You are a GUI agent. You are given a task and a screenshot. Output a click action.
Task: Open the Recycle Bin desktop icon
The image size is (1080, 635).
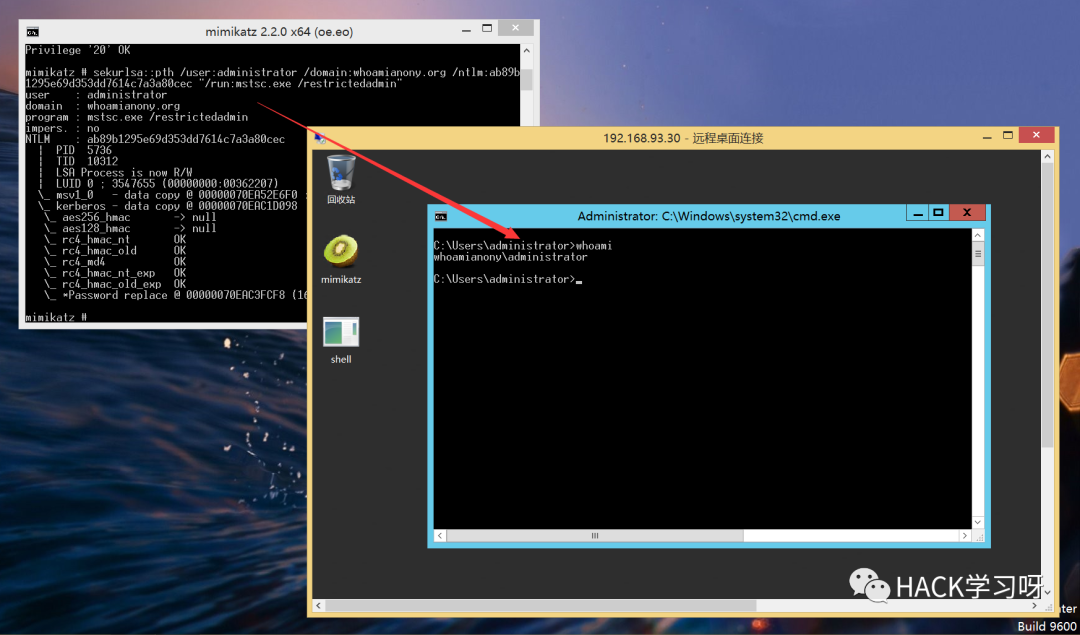click(x=341, y=179)
